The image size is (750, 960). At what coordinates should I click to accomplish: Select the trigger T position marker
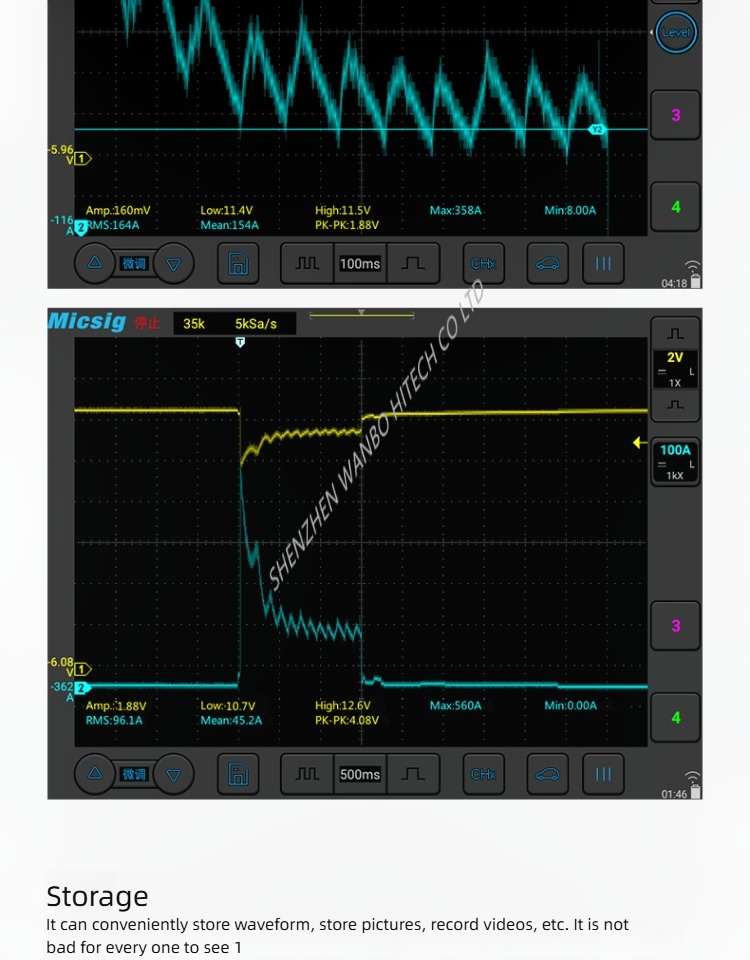tap(240, 342)
